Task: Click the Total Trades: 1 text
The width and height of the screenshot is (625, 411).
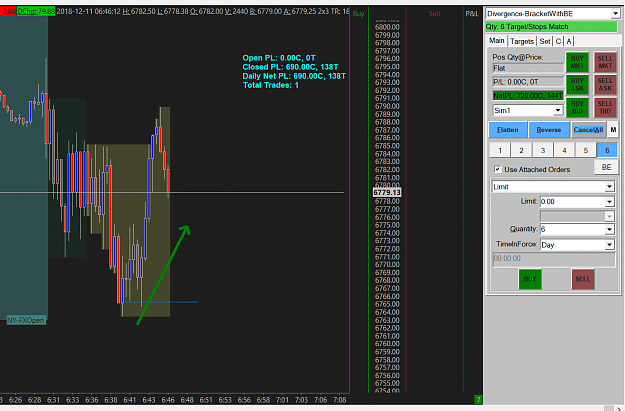Action: pos(271,85)
